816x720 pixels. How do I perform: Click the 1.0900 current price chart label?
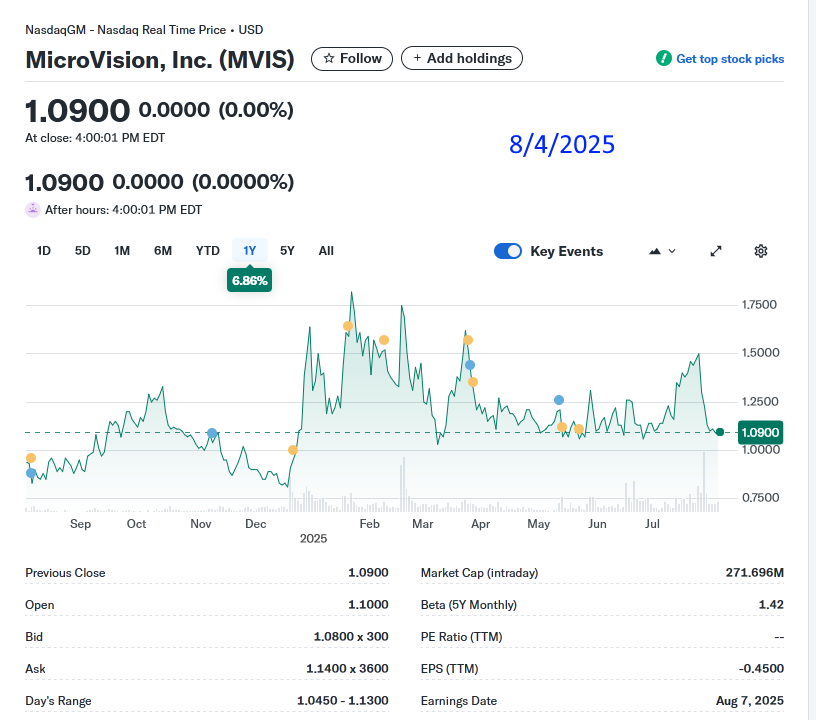[760, 432]
